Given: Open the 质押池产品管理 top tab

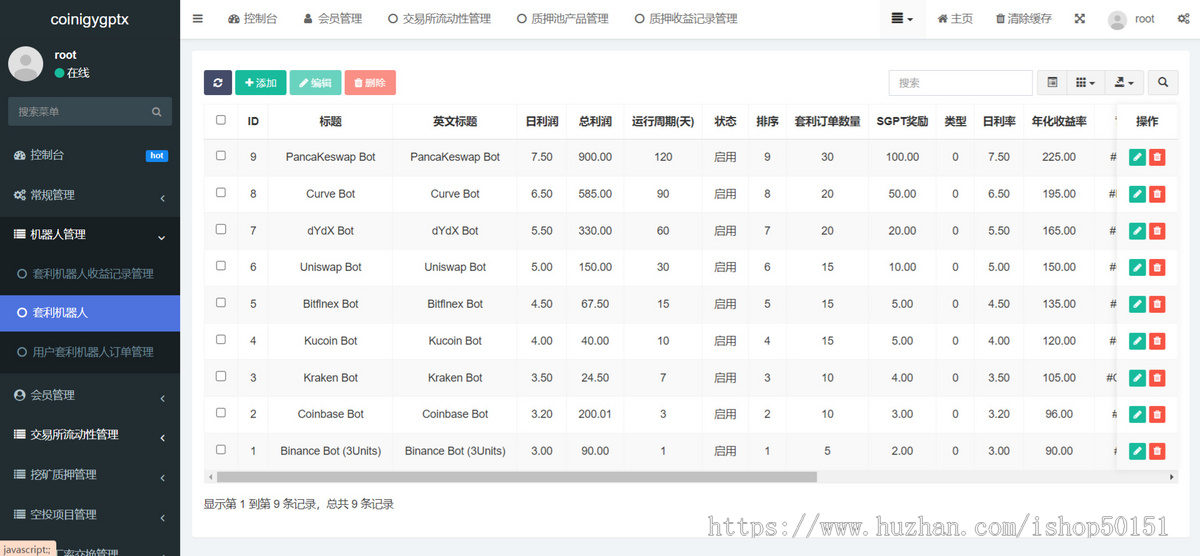Looking at the screenshot, I should point(563,19).
